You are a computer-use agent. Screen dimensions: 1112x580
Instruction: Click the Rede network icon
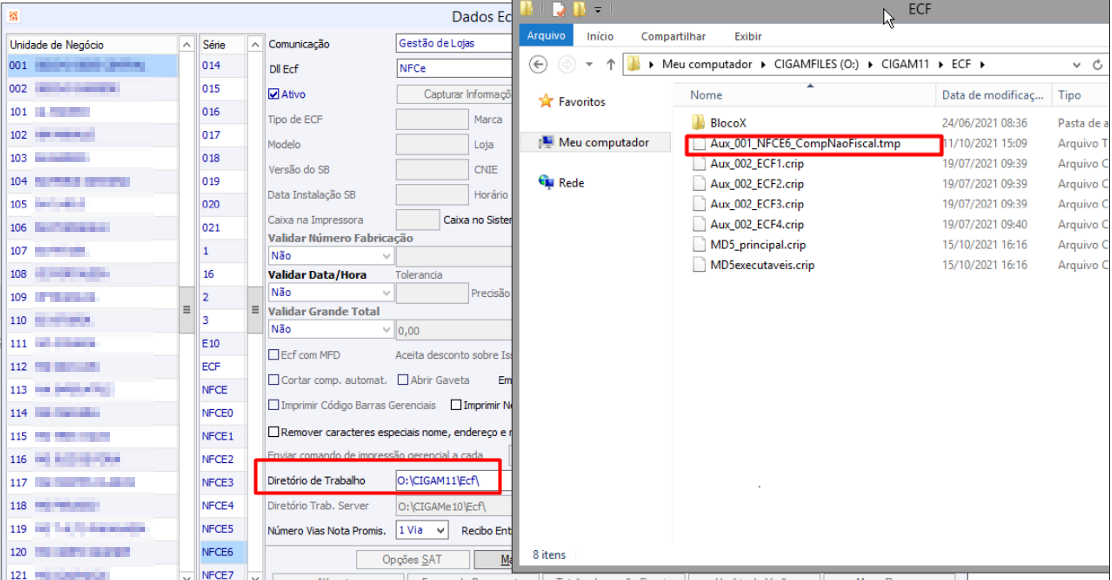tap(545, 182)
